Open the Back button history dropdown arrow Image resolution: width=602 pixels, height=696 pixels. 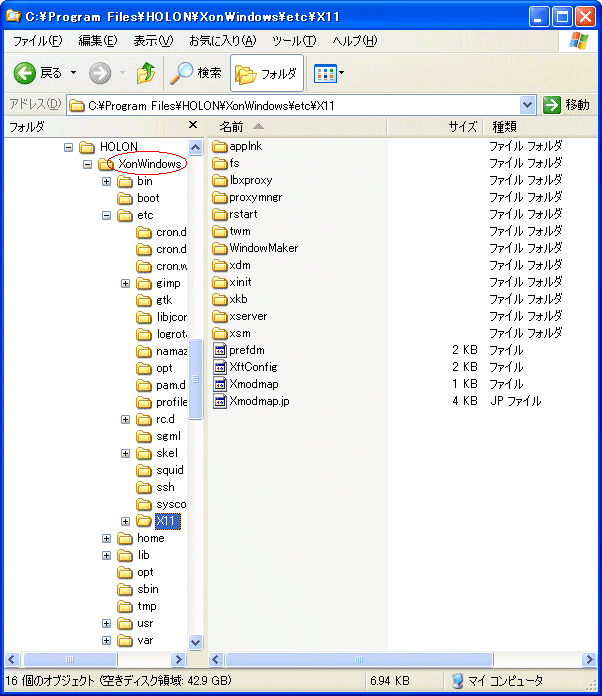(x=74, y=73)
